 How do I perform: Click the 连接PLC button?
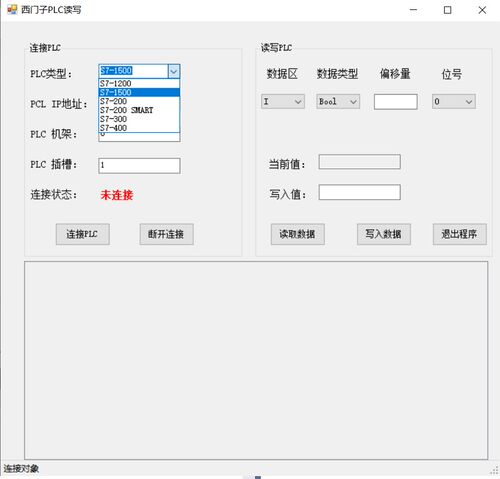pos(82,234)
